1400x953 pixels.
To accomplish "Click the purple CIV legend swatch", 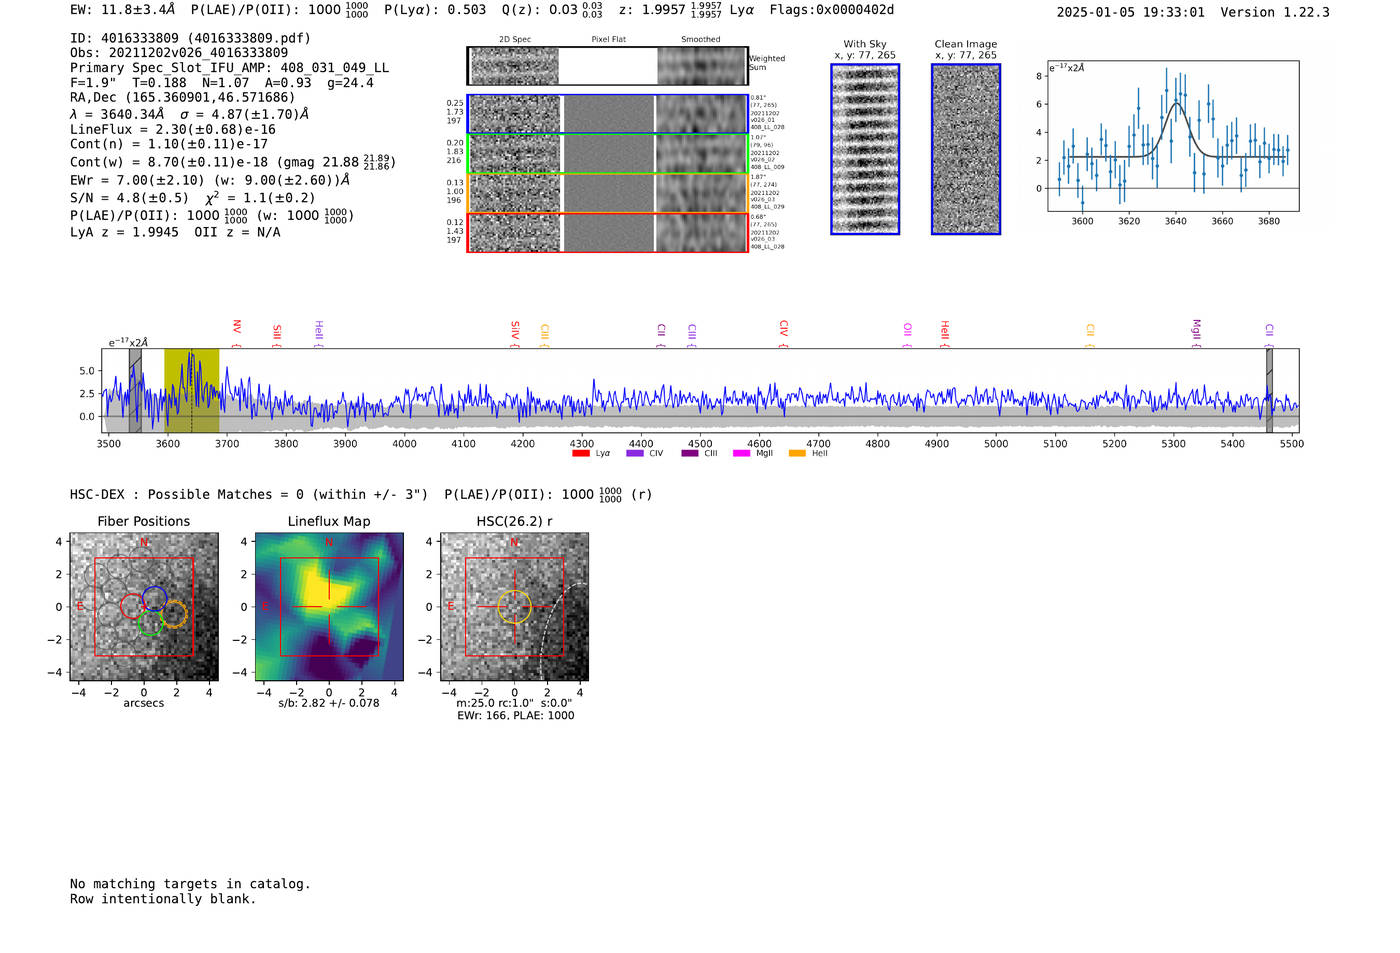I will coord(634,453).
